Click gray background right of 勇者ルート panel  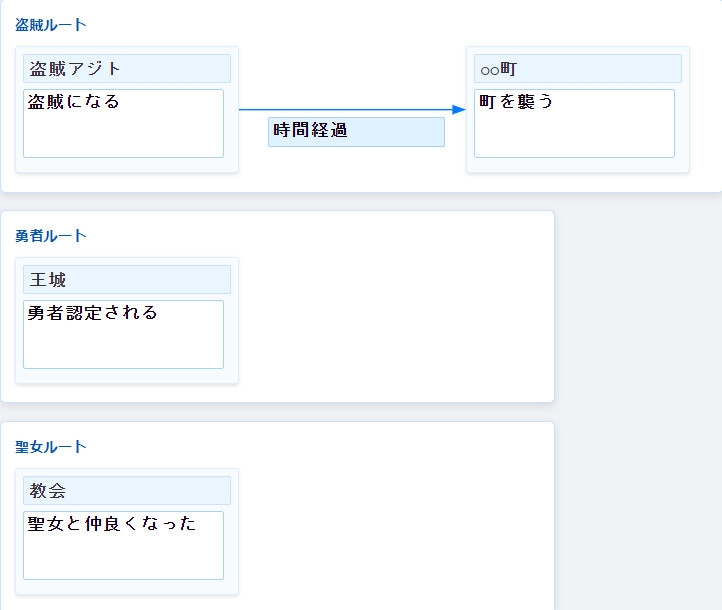coord(640,320)
